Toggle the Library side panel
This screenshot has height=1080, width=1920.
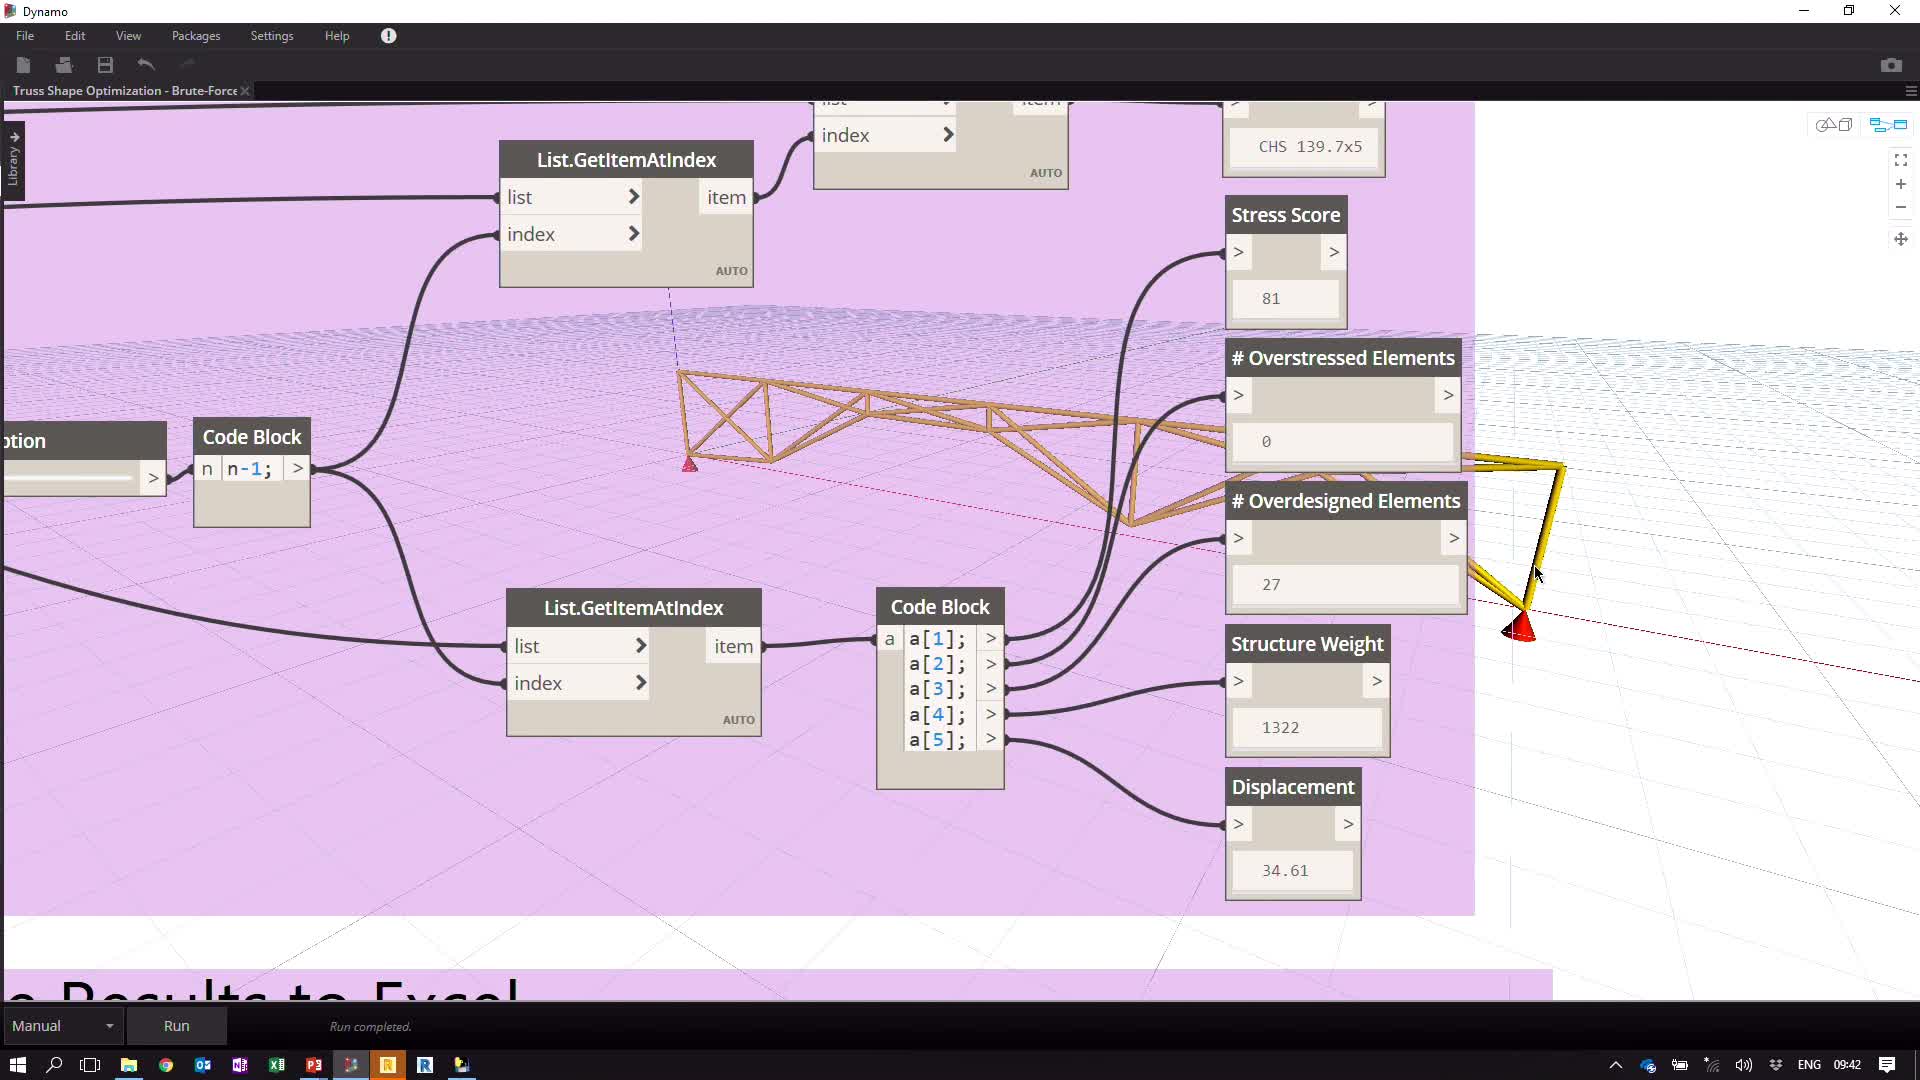[14, 160]
